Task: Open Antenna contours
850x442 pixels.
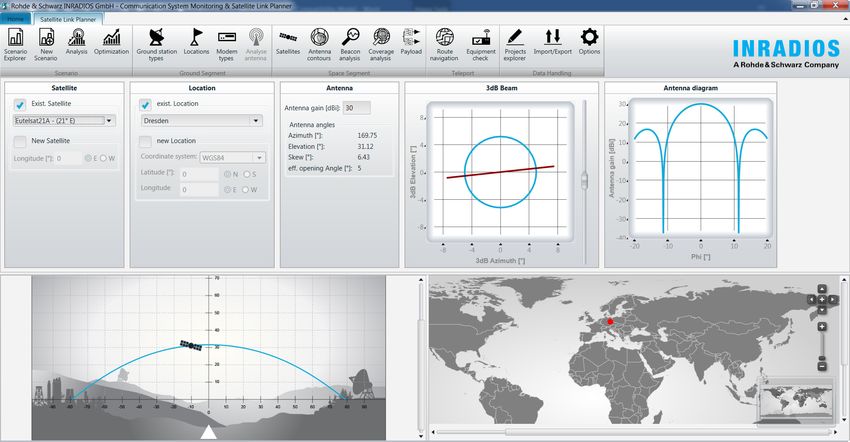Action: click(x=319, y=44)
